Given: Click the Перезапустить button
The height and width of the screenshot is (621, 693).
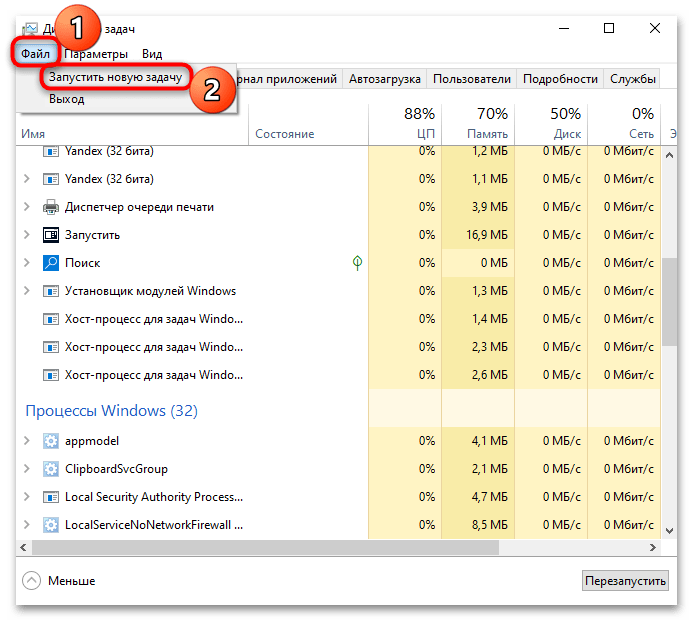Looking at the screenshot, I should pyautogui.click(x=625, y=580).
